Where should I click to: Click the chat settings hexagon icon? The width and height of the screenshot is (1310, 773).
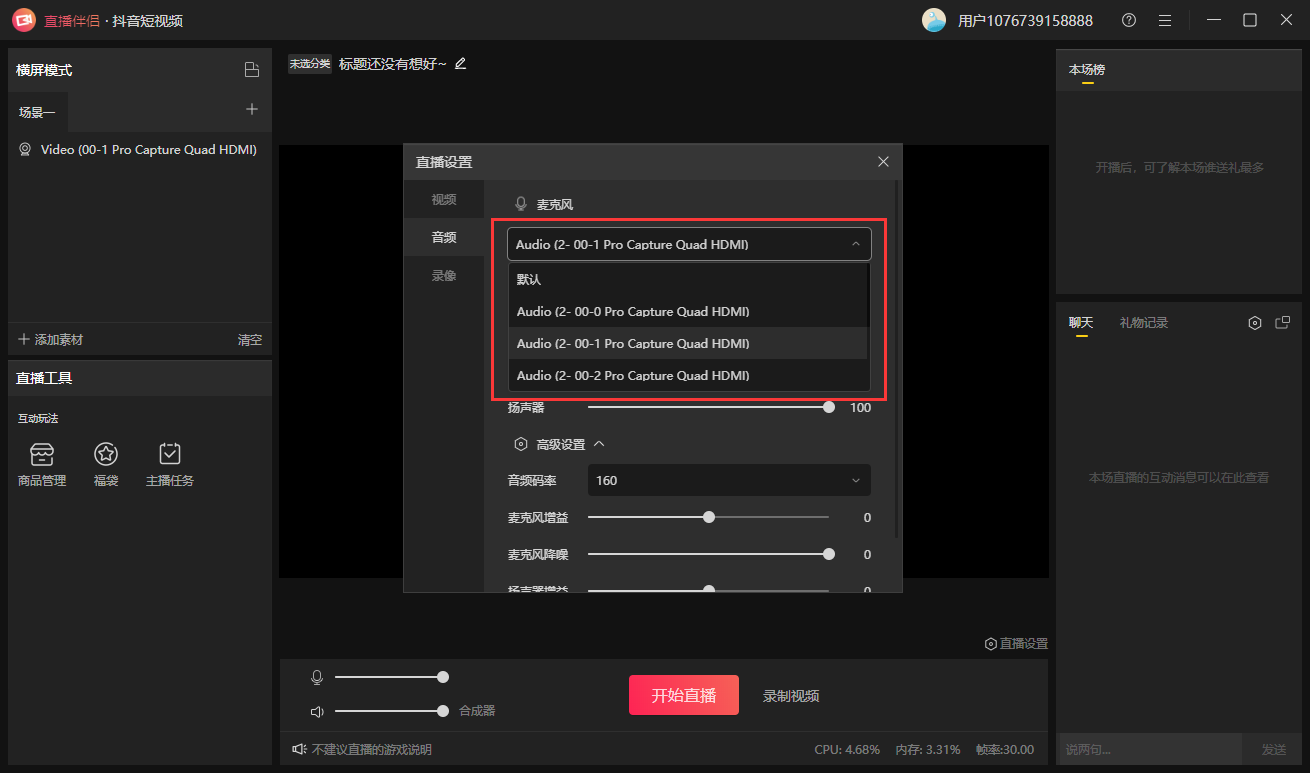click(x=1255, y=323)
